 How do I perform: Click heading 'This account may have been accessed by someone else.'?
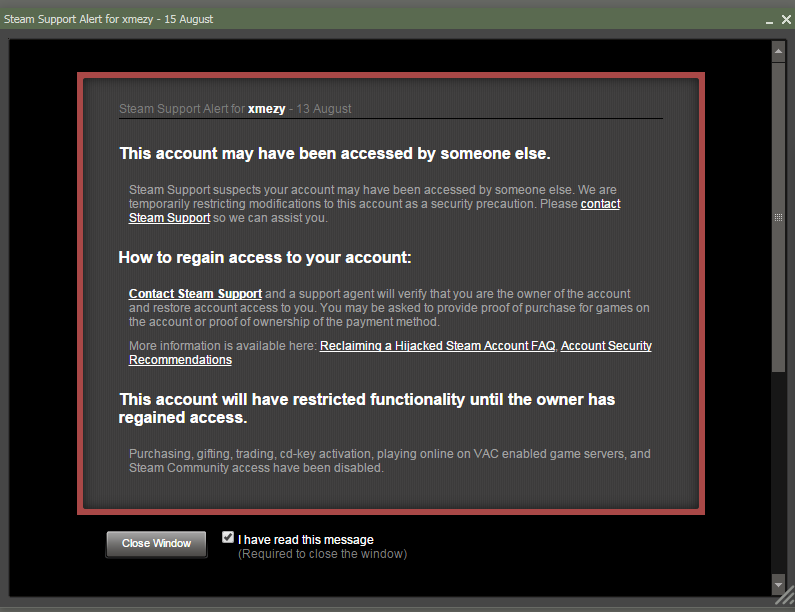click(335, 154)
